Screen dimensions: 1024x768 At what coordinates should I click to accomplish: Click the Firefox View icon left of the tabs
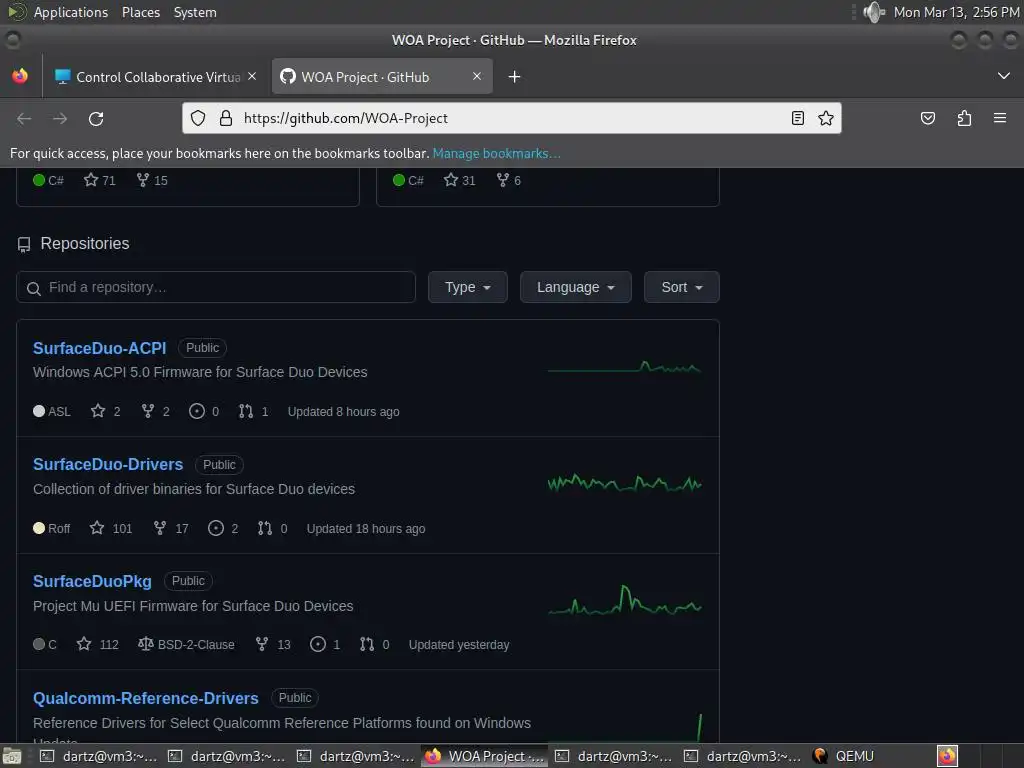[20, 76]
